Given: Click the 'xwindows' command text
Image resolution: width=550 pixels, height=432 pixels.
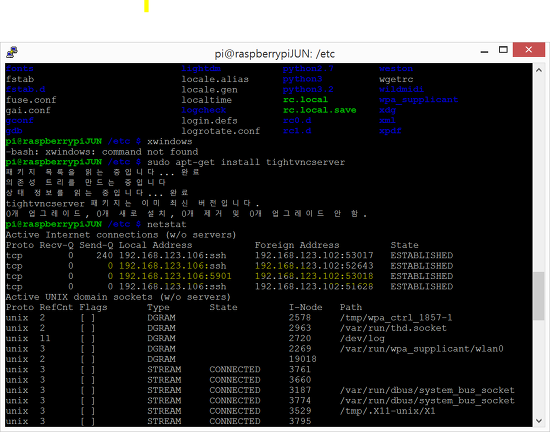Looking at the screenshot, I should (x=170, y=141).
